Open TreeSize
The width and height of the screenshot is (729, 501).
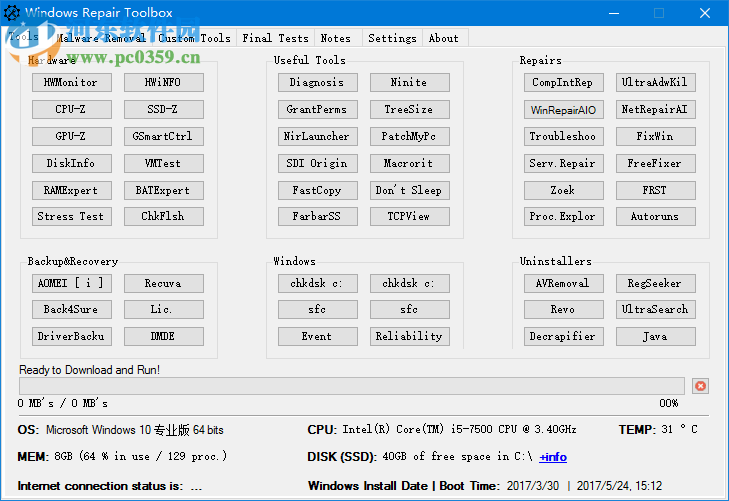click(x=410, y=109)
